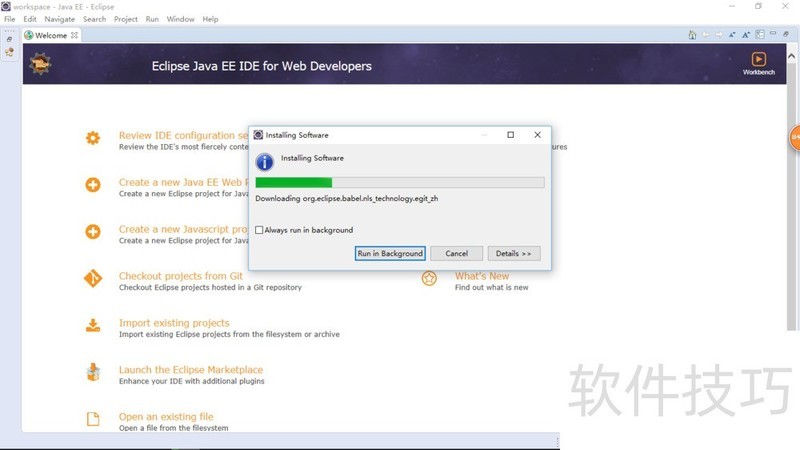
Task: Click the orange badge at right screen edge
Action: (x=795, y=138)
